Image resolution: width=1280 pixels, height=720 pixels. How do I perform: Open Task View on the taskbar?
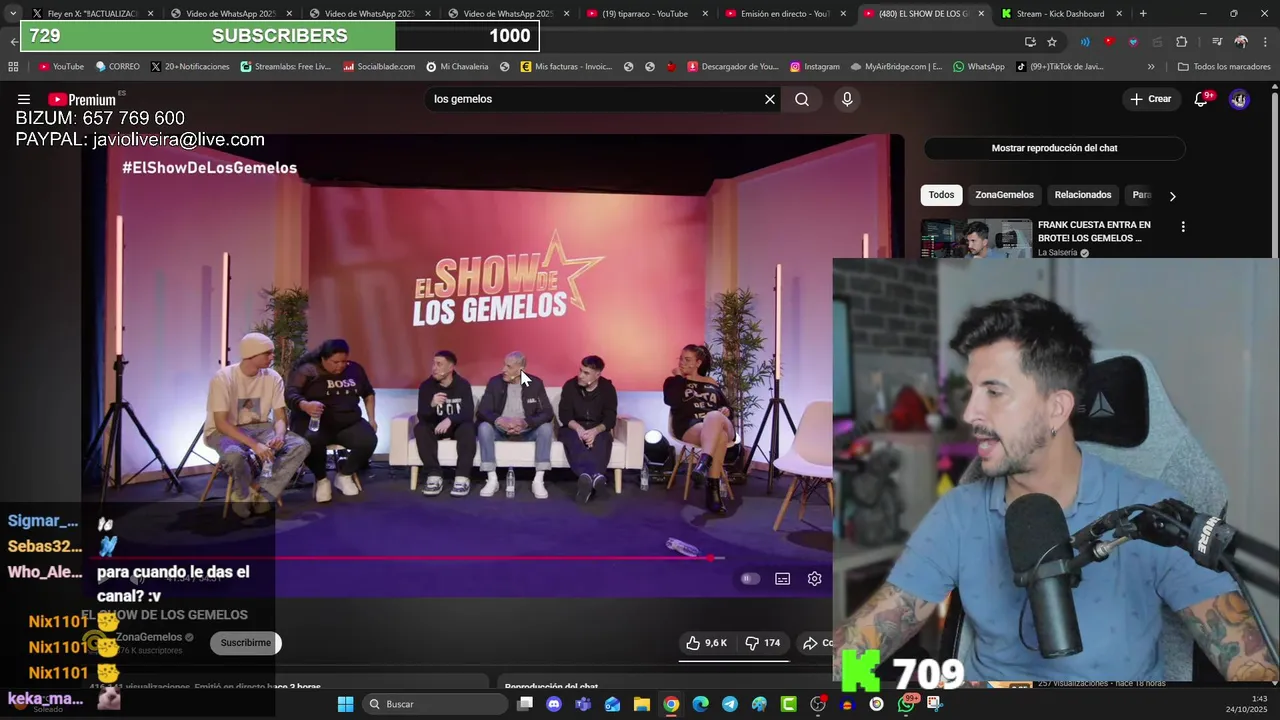pos(525,704)
